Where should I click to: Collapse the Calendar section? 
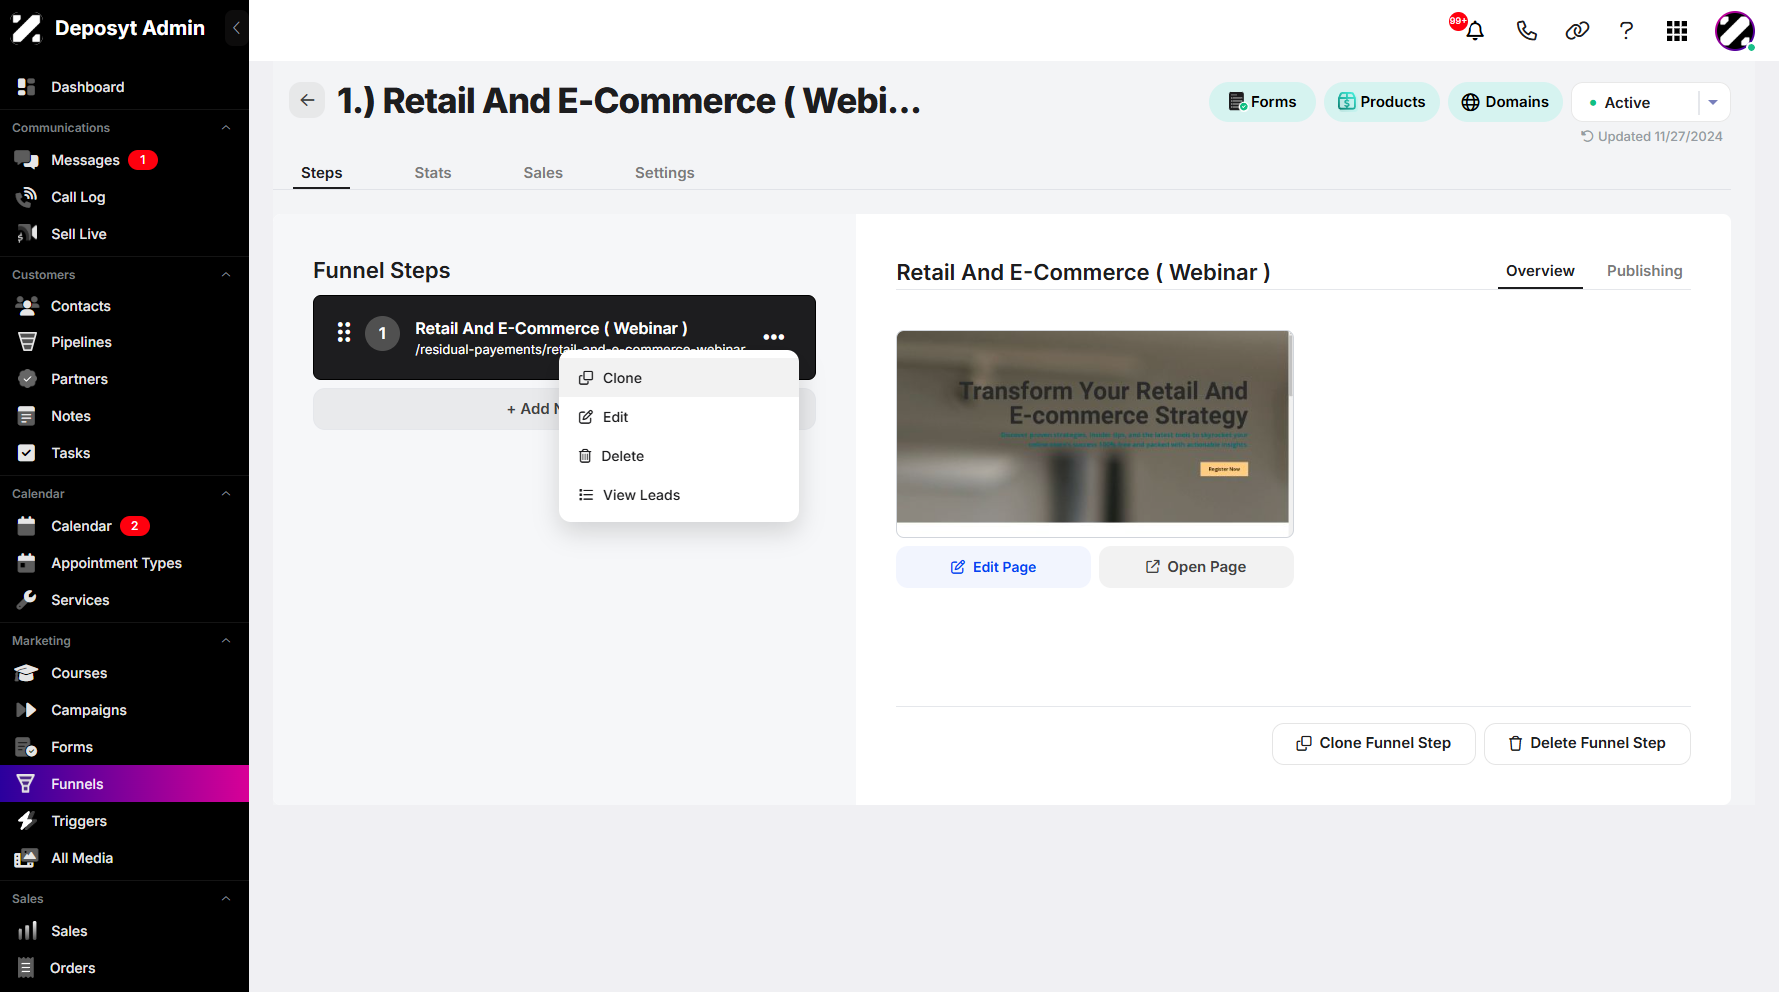(226, 494)
